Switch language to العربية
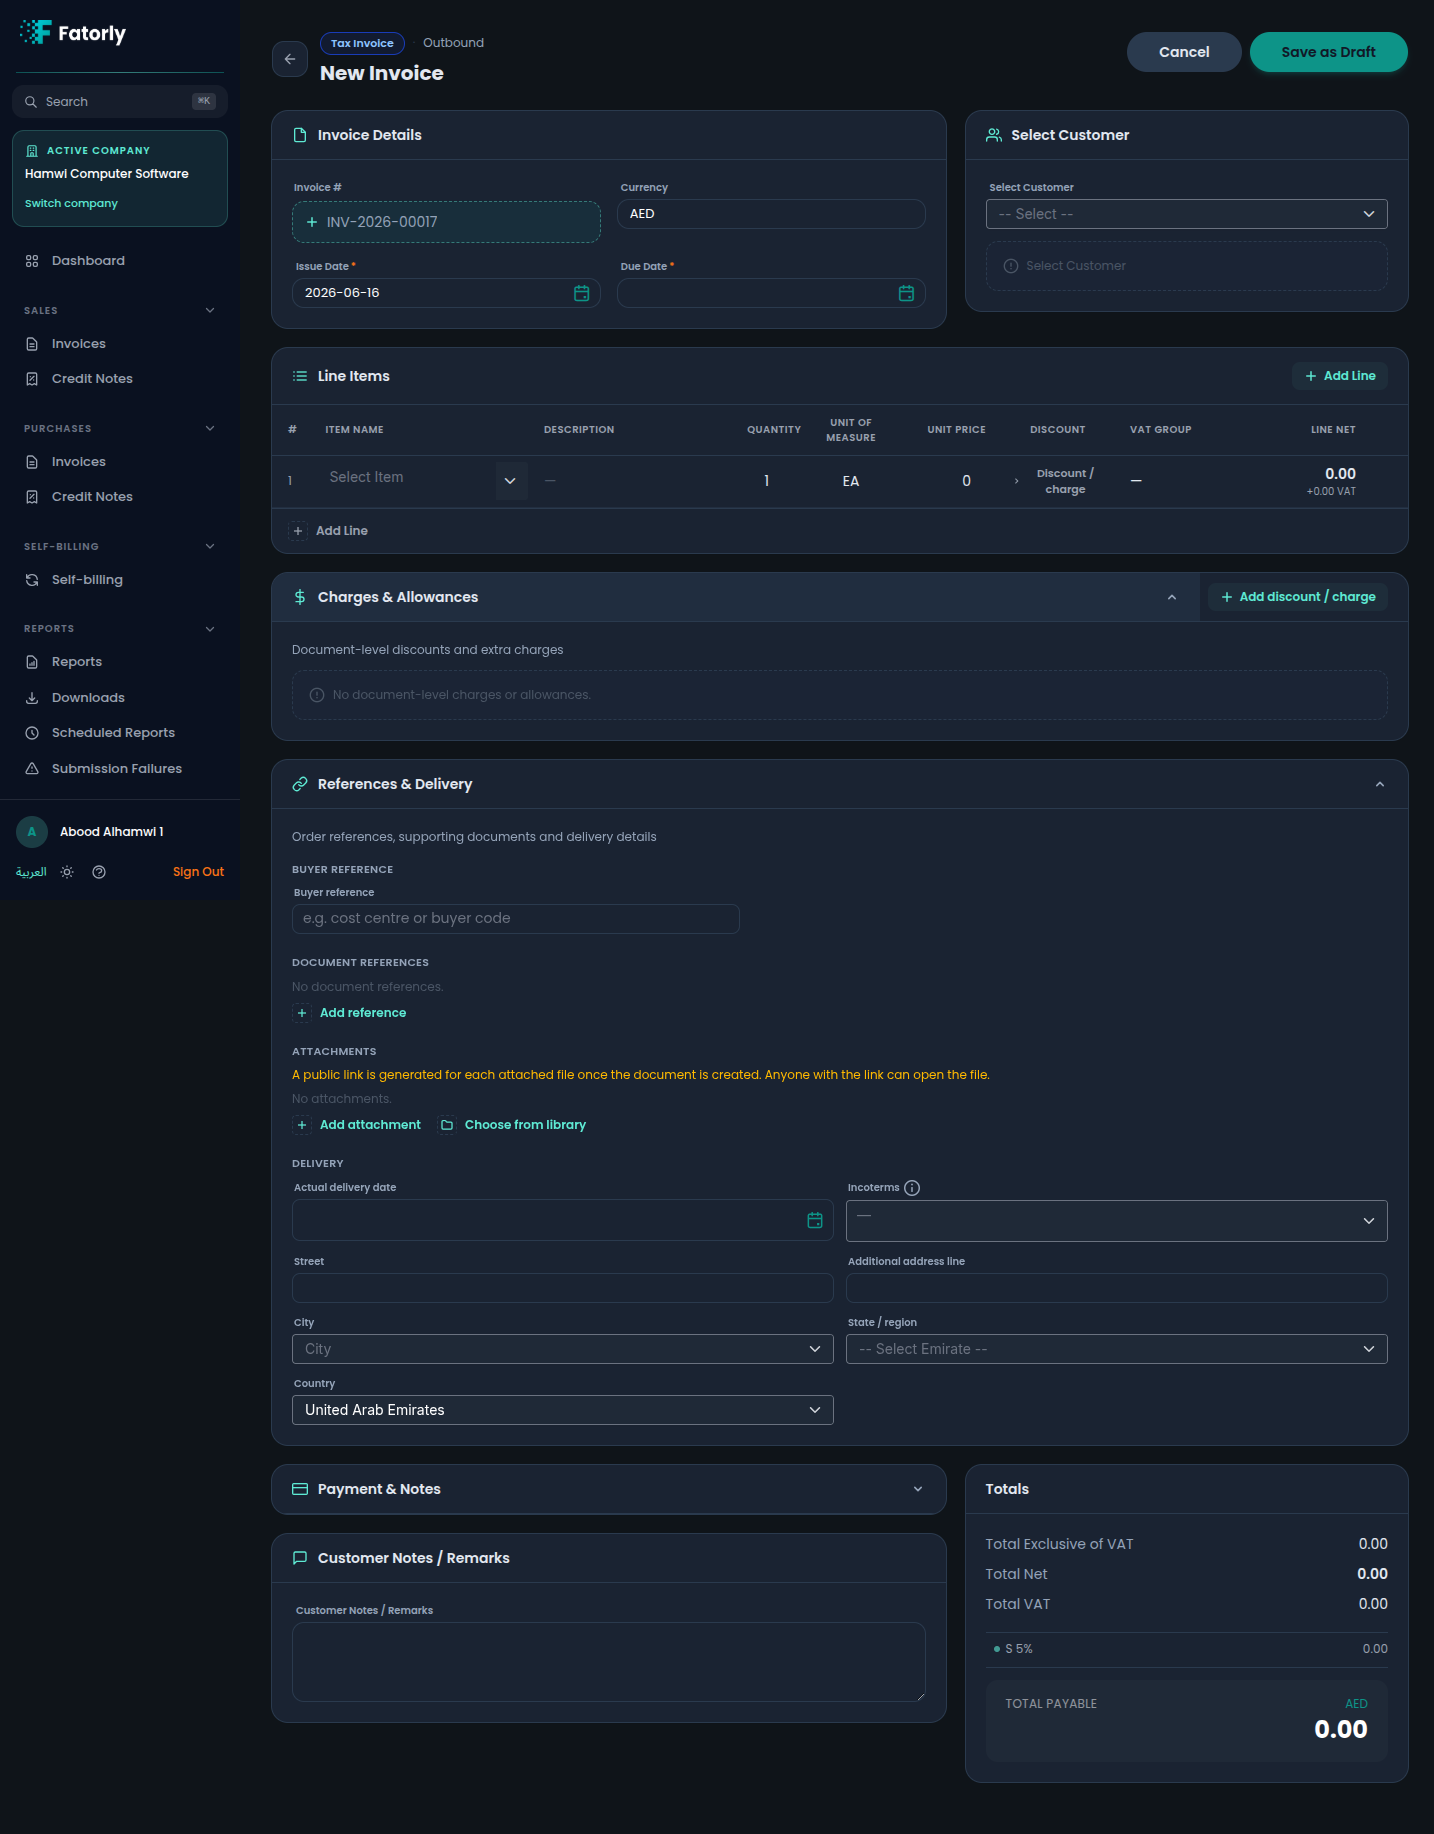The height and width of the screenshot is (1834, 1434). (31, 872)
